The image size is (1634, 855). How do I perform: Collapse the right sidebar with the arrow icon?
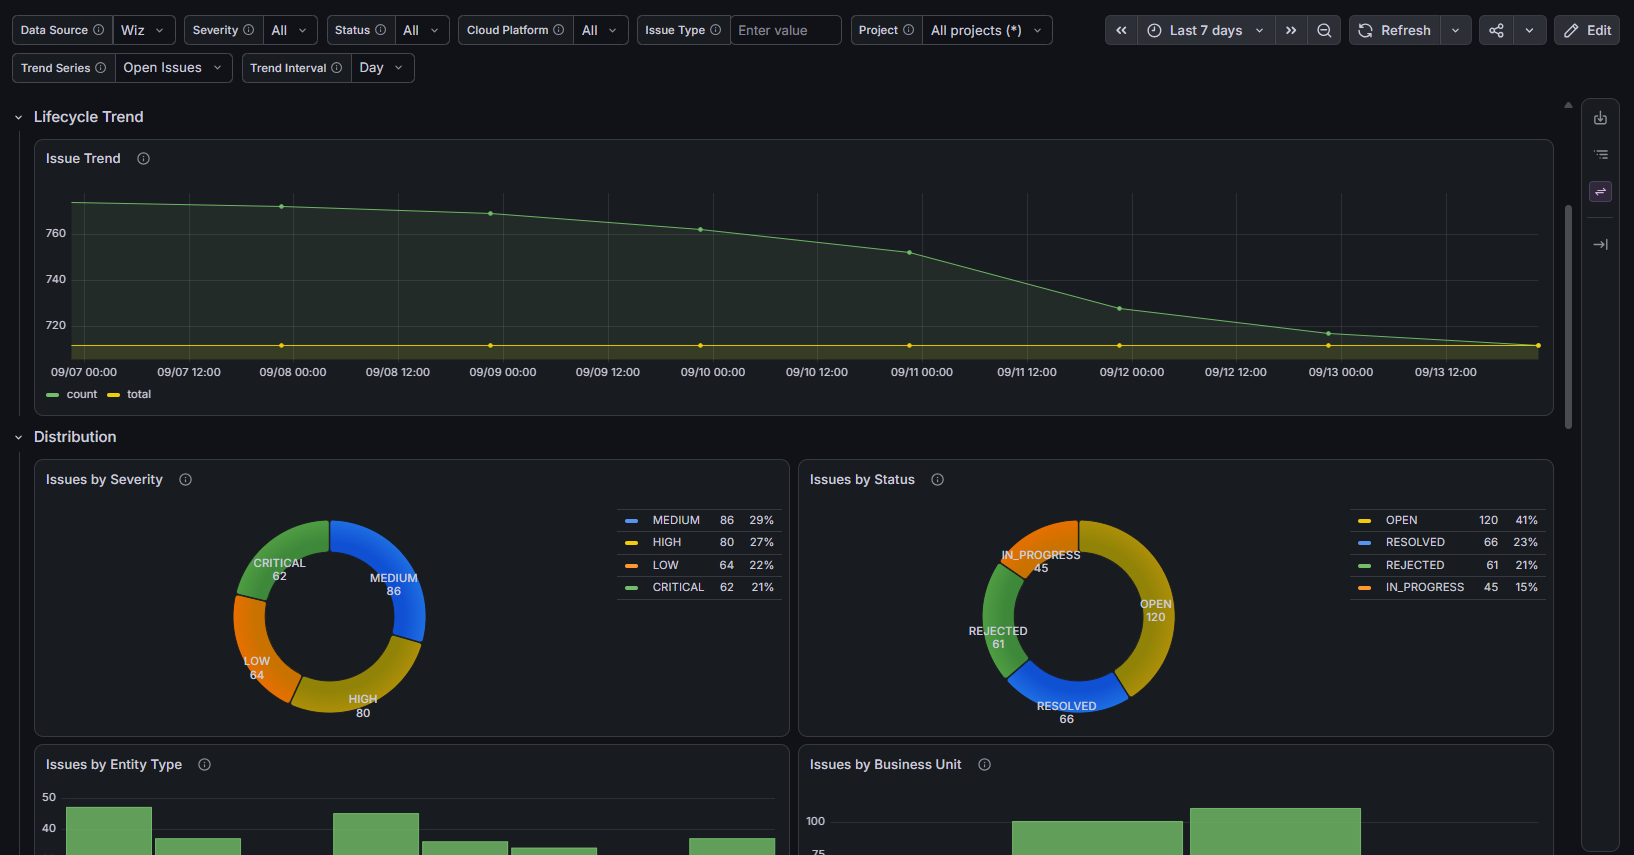(1600, 244)
